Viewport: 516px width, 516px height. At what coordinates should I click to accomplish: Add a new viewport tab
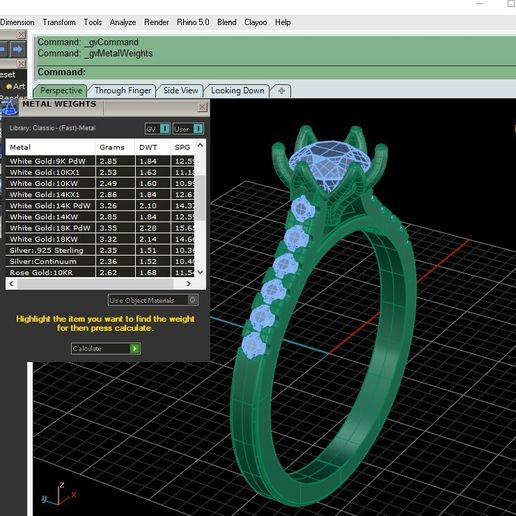[x=281, y=91]
